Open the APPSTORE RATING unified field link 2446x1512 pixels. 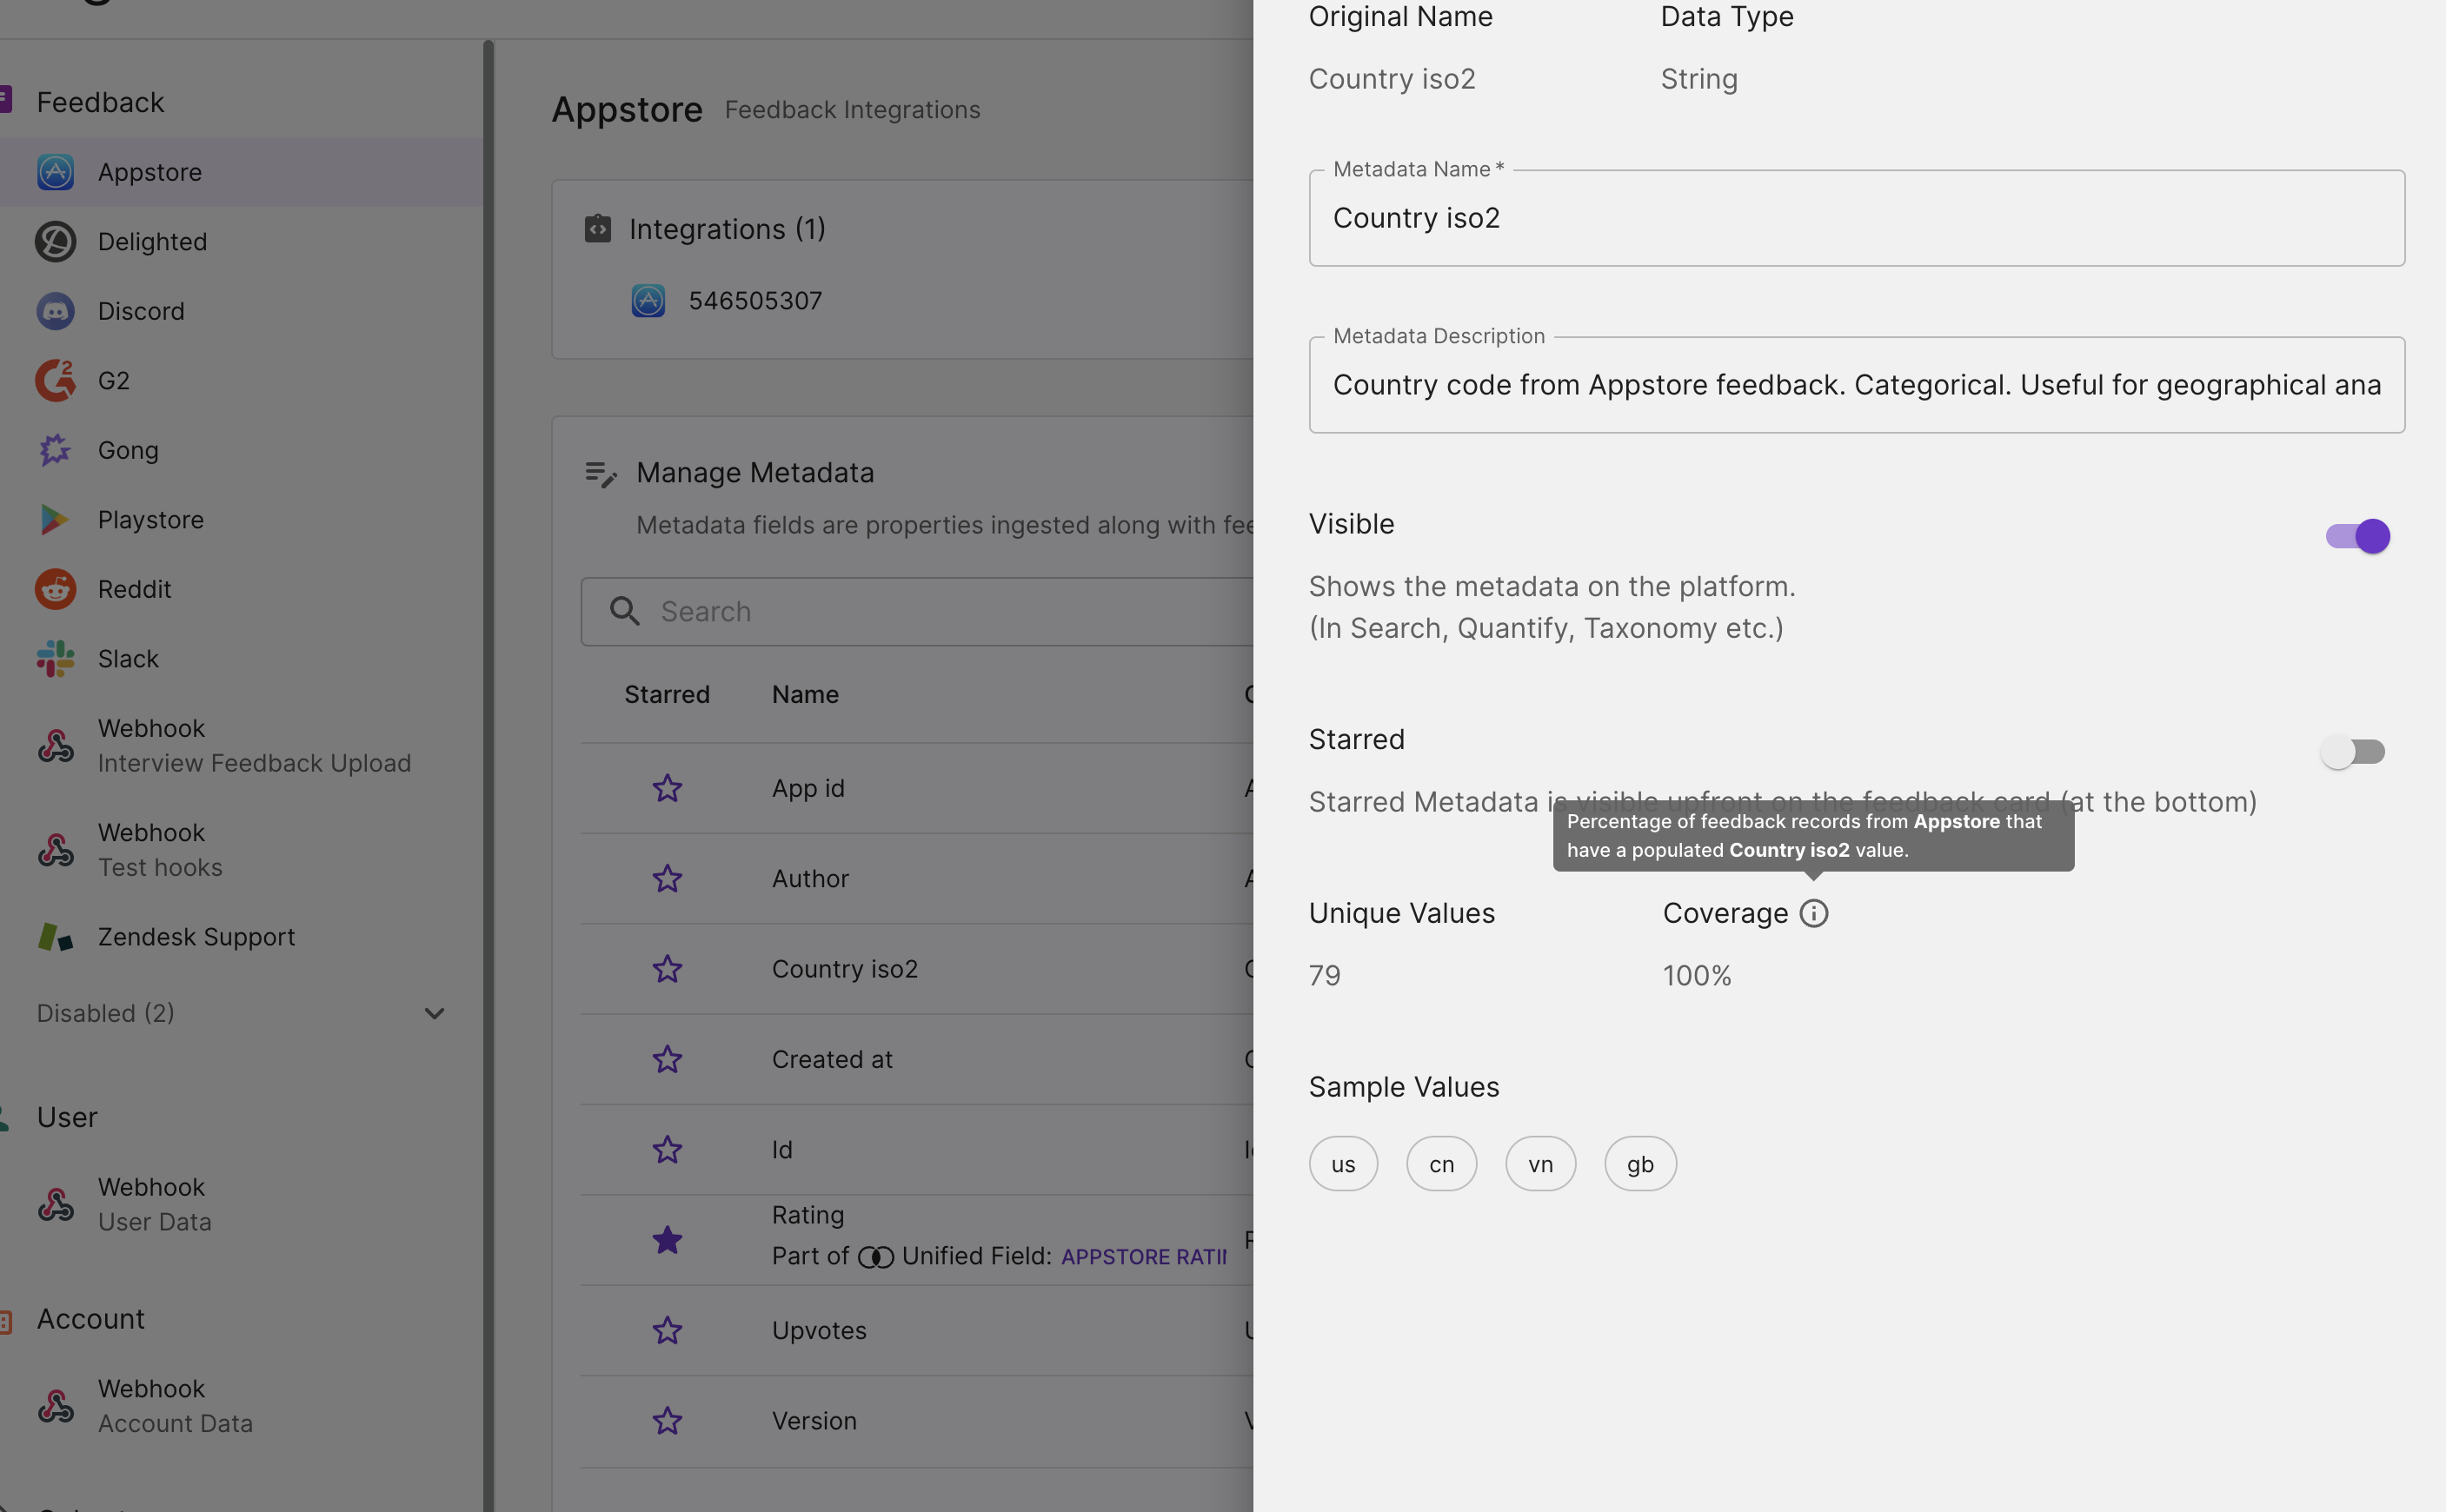(x=1143, y=1257)
